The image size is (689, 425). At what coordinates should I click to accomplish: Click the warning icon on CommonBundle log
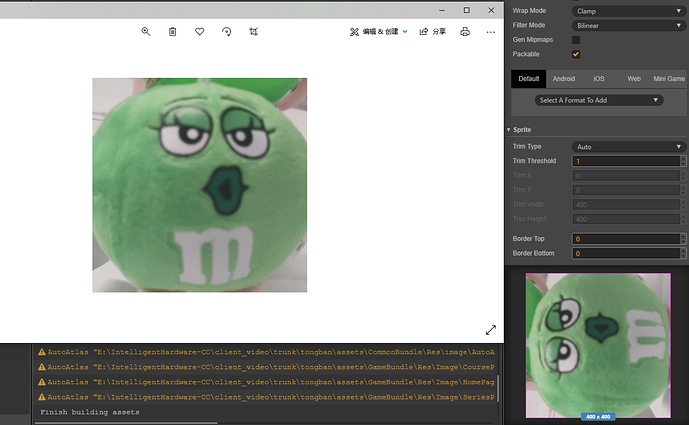click(42, 352)
